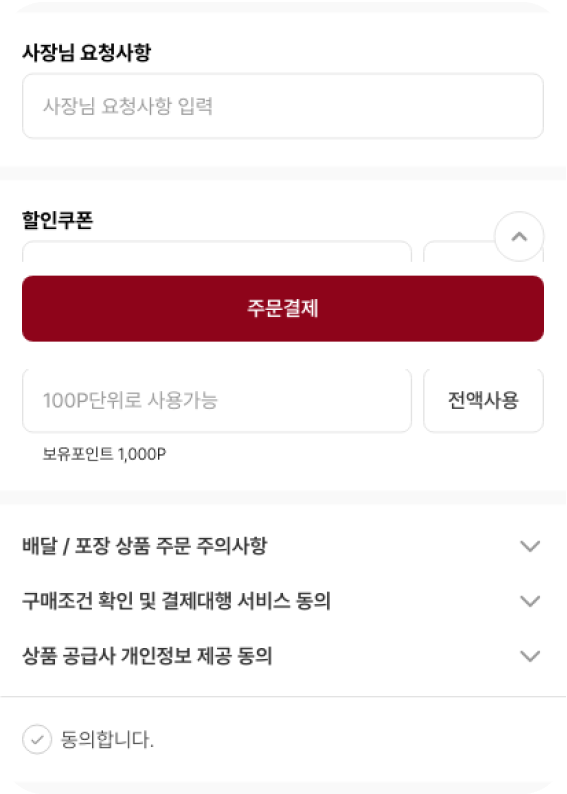
Task: Expand 배달 / 포장 상품 주문 주의사항 chevron
Action: [530, 546]
